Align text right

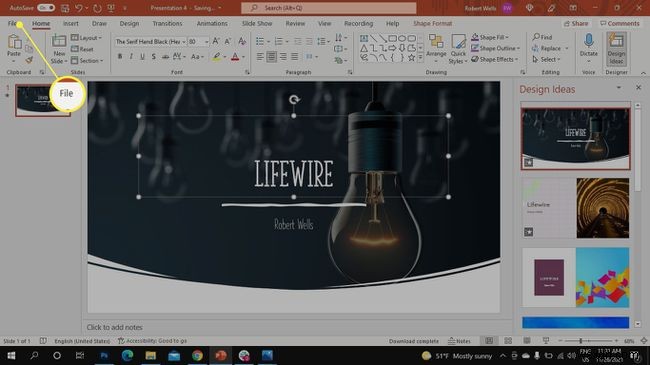pos(283,57)
